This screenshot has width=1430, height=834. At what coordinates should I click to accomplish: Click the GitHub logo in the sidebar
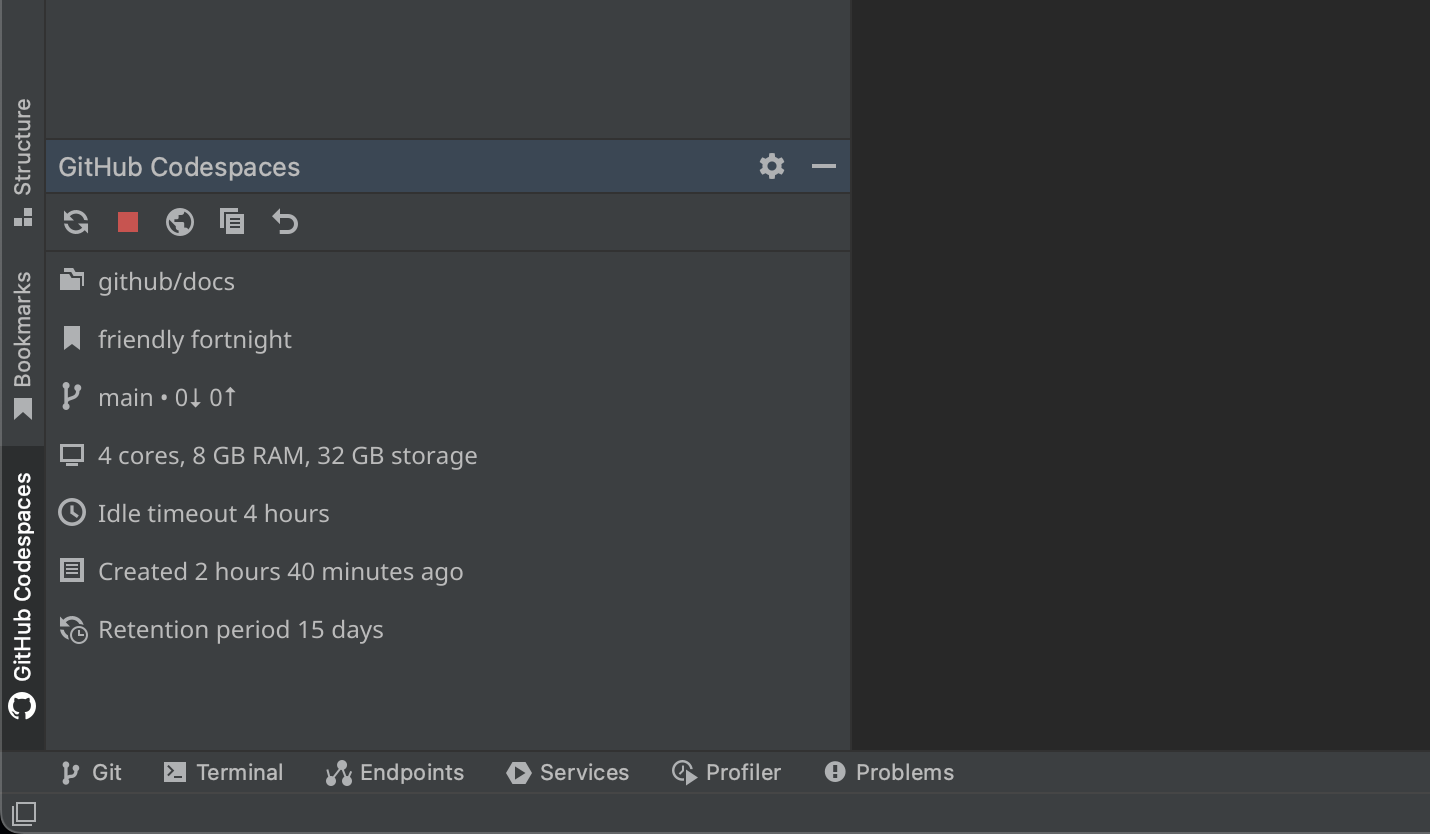pos(22,707)
